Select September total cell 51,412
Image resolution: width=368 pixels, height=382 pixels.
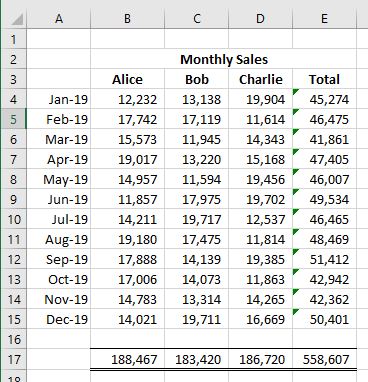point(324,259)
